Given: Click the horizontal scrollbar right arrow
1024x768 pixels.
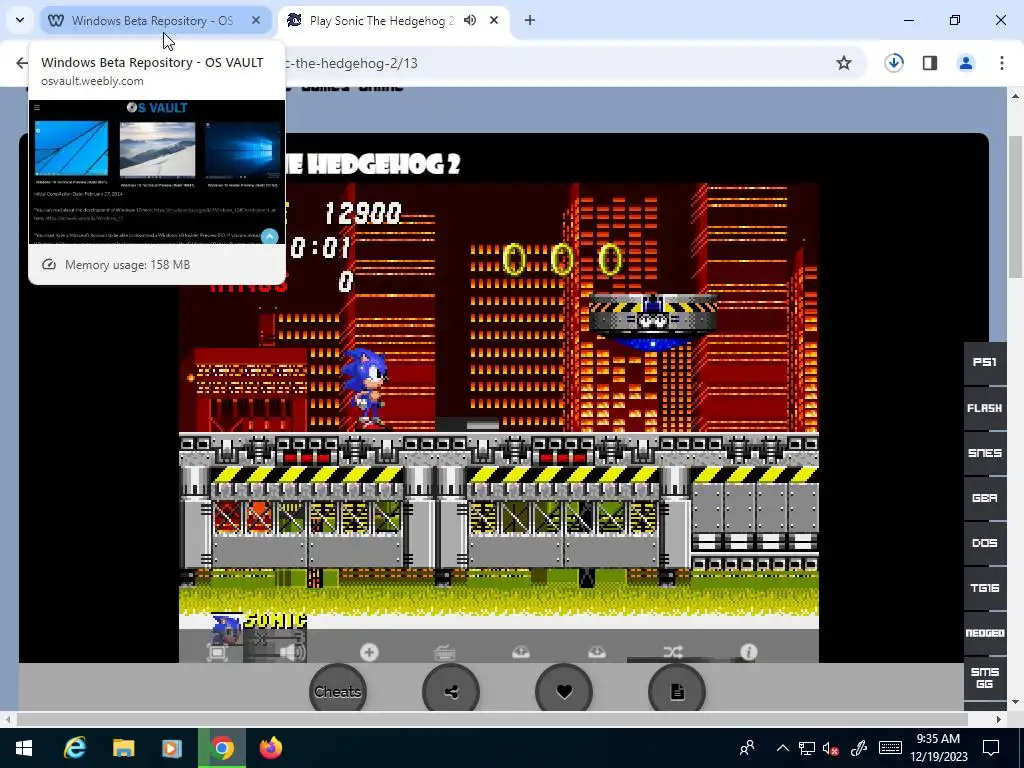Looking at the screenshot, I should [x=999, y=720].
